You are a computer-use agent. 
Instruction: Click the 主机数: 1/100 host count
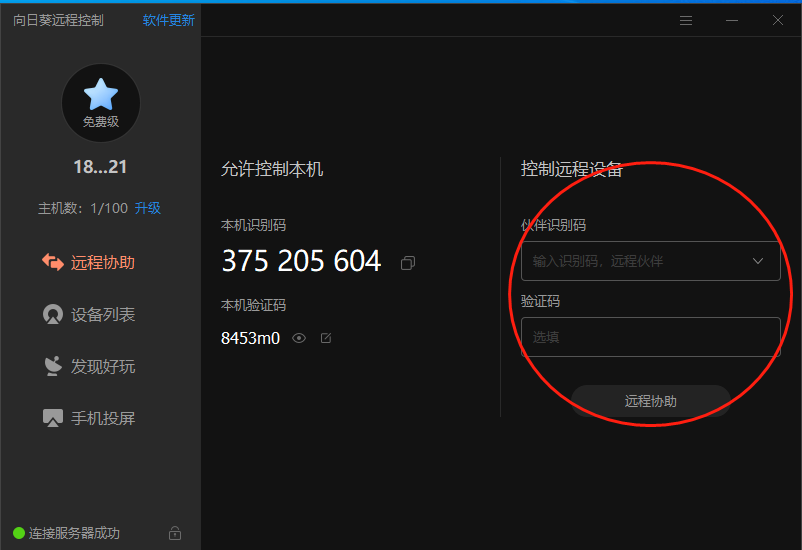[x=83, y=208]
